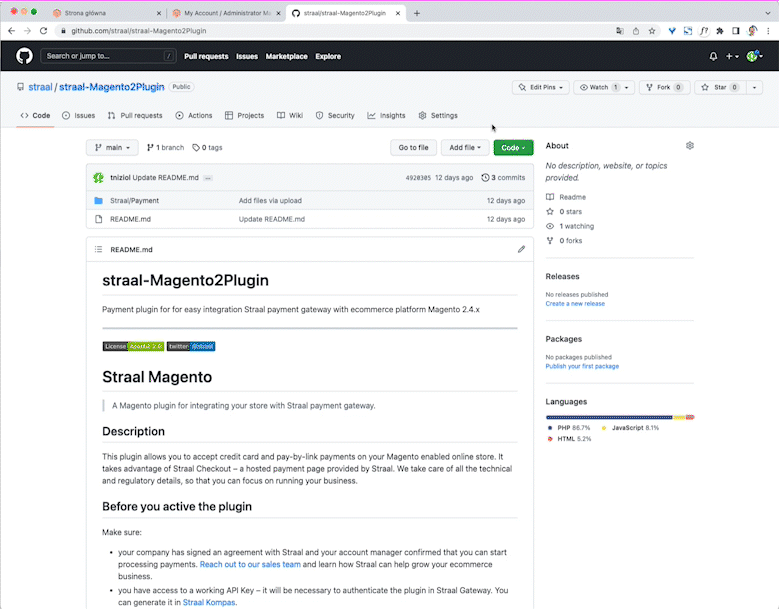Image resolution: width=779 pixels, height=609 pixels.
Task: Open the Edit Pins dropdown
Action: tap(541, 87)
